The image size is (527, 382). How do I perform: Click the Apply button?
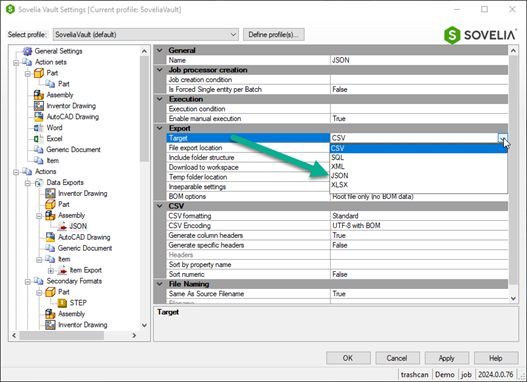[447, 358]
